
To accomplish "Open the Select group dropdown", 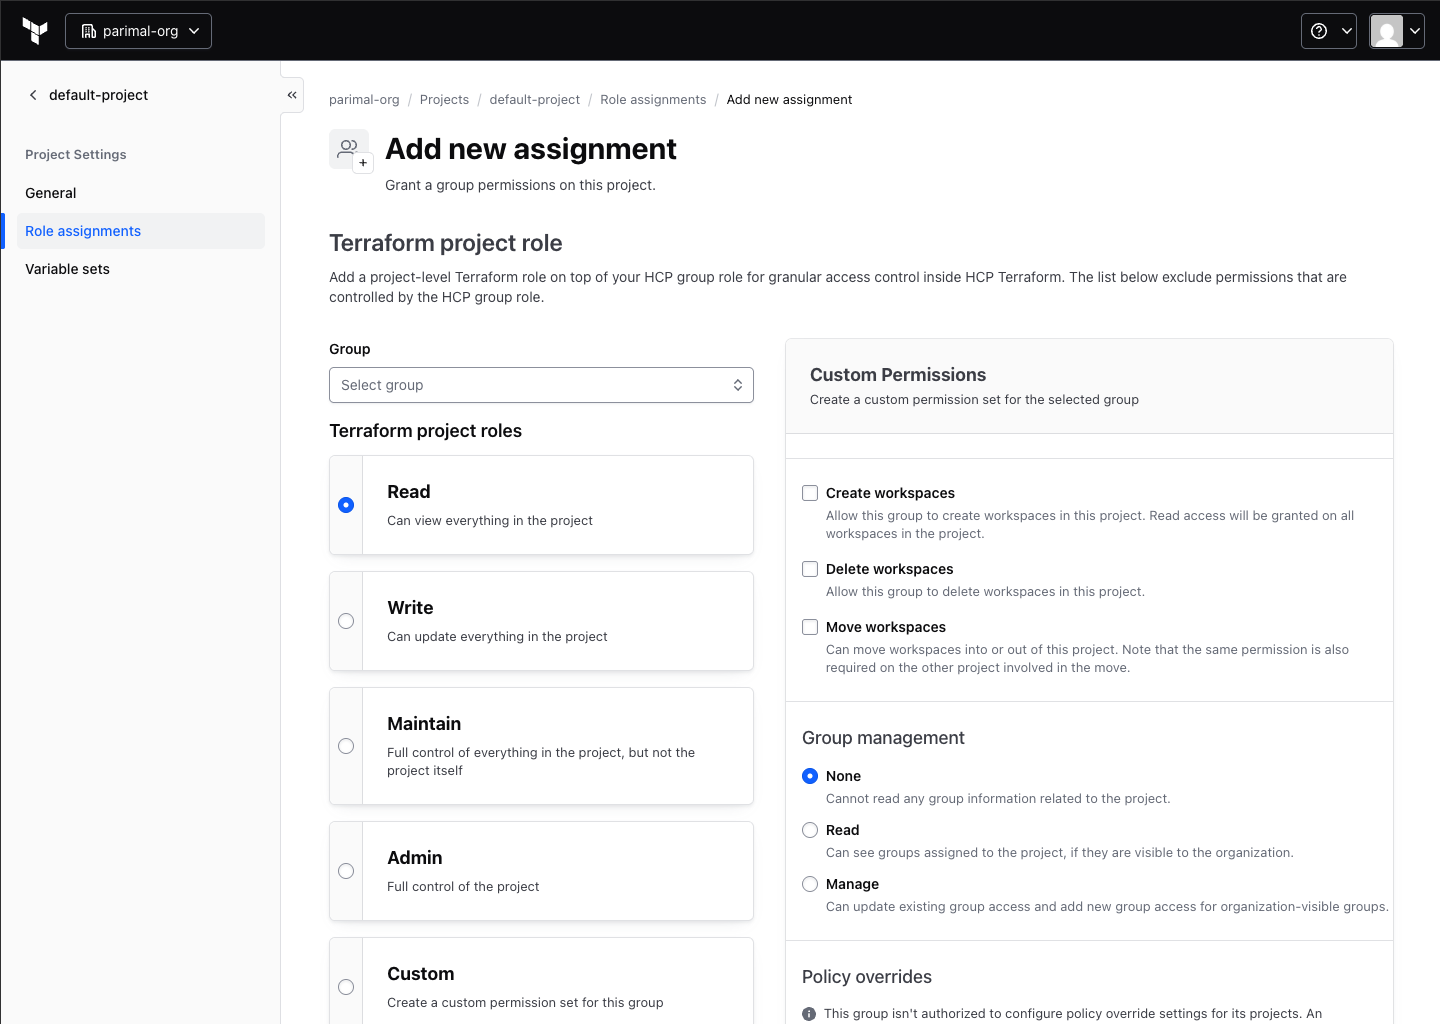I will point(541,385).
